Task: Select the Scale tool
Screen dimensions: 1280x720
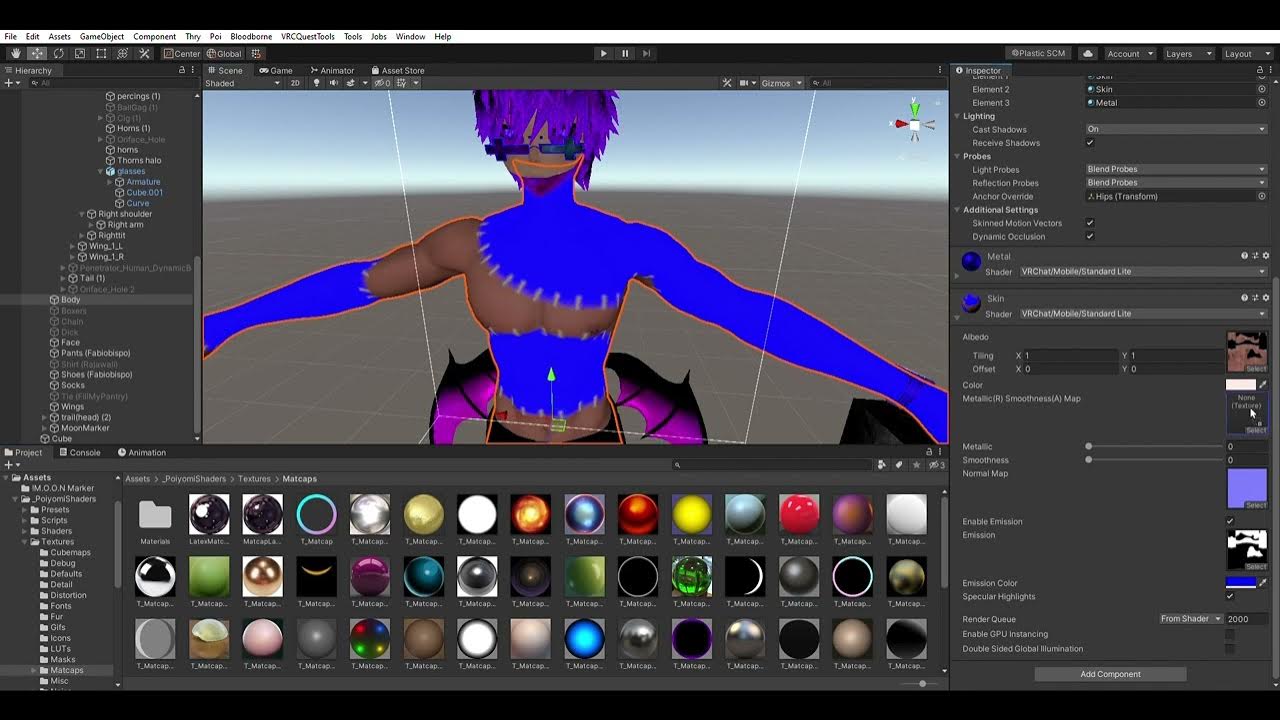Action: 80,53
